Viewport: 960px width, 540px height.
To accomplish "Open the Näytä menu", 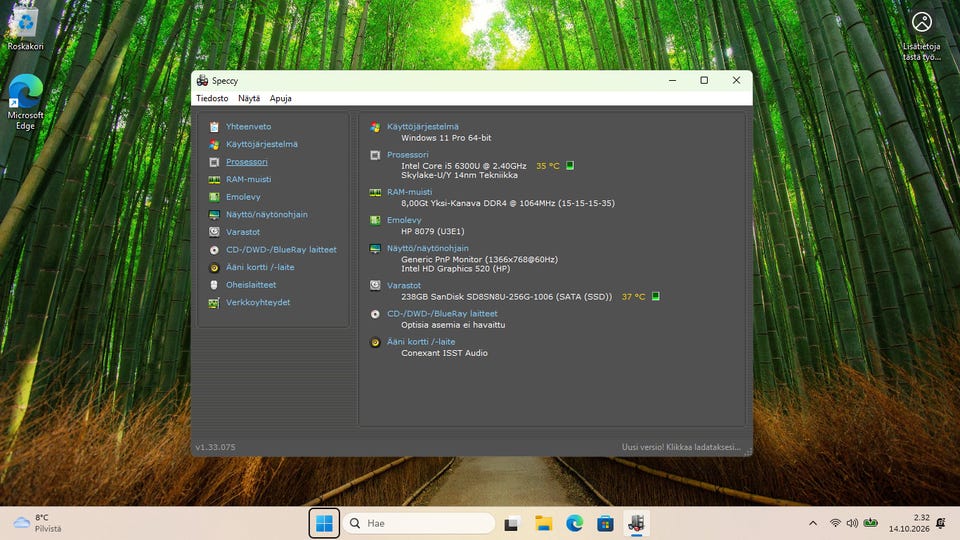I will [249, 98].
